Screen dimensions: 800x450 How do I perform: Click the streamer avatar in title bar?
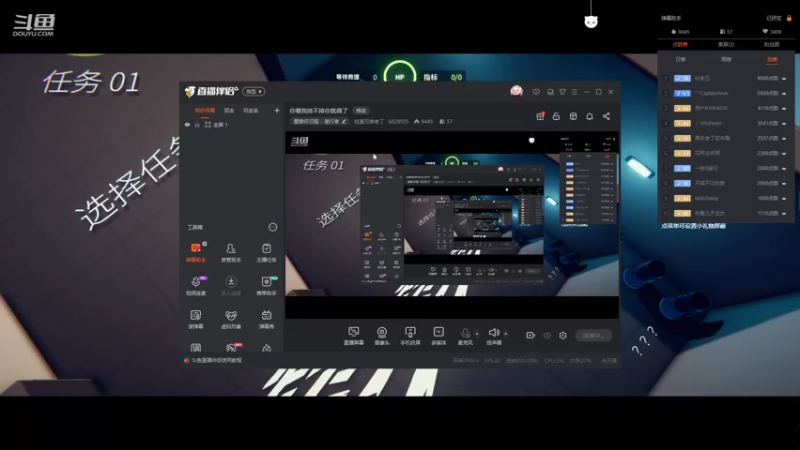coord(516,91)
